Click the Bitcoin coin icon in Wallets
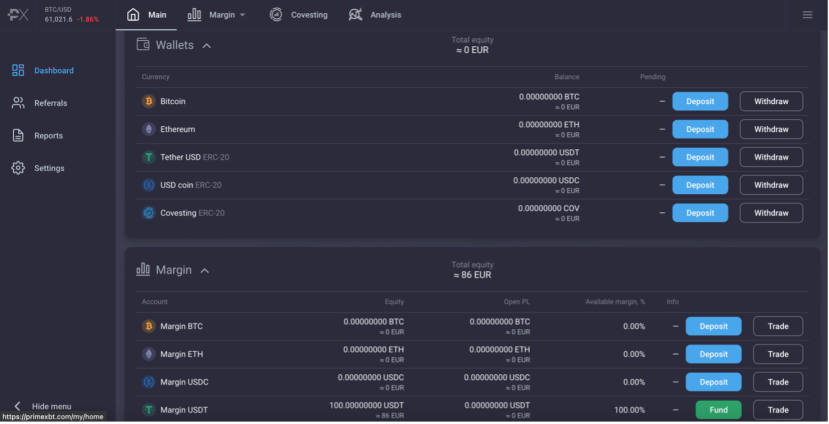This screenshot has height=424, width=829. pyautogui.click(x=149, y=101)
